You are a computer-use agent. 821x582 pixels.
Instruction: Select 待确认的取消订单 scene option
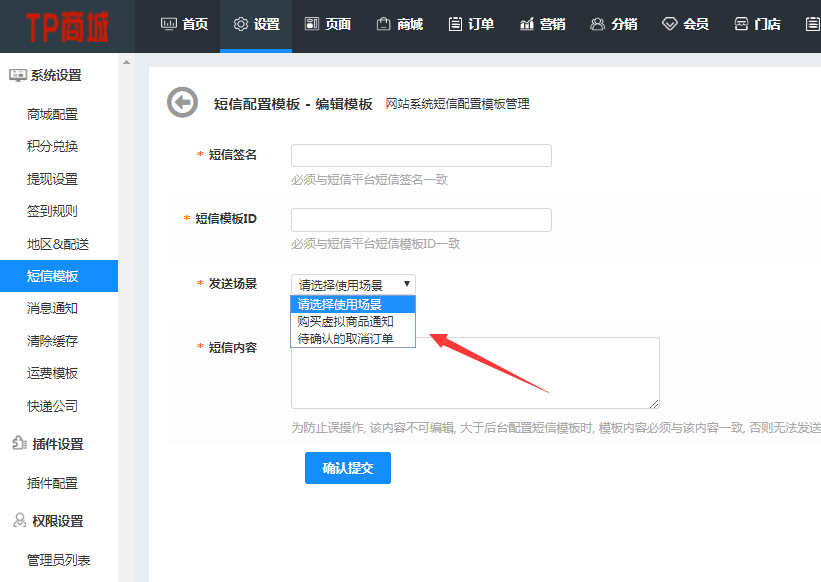[345, 338]
